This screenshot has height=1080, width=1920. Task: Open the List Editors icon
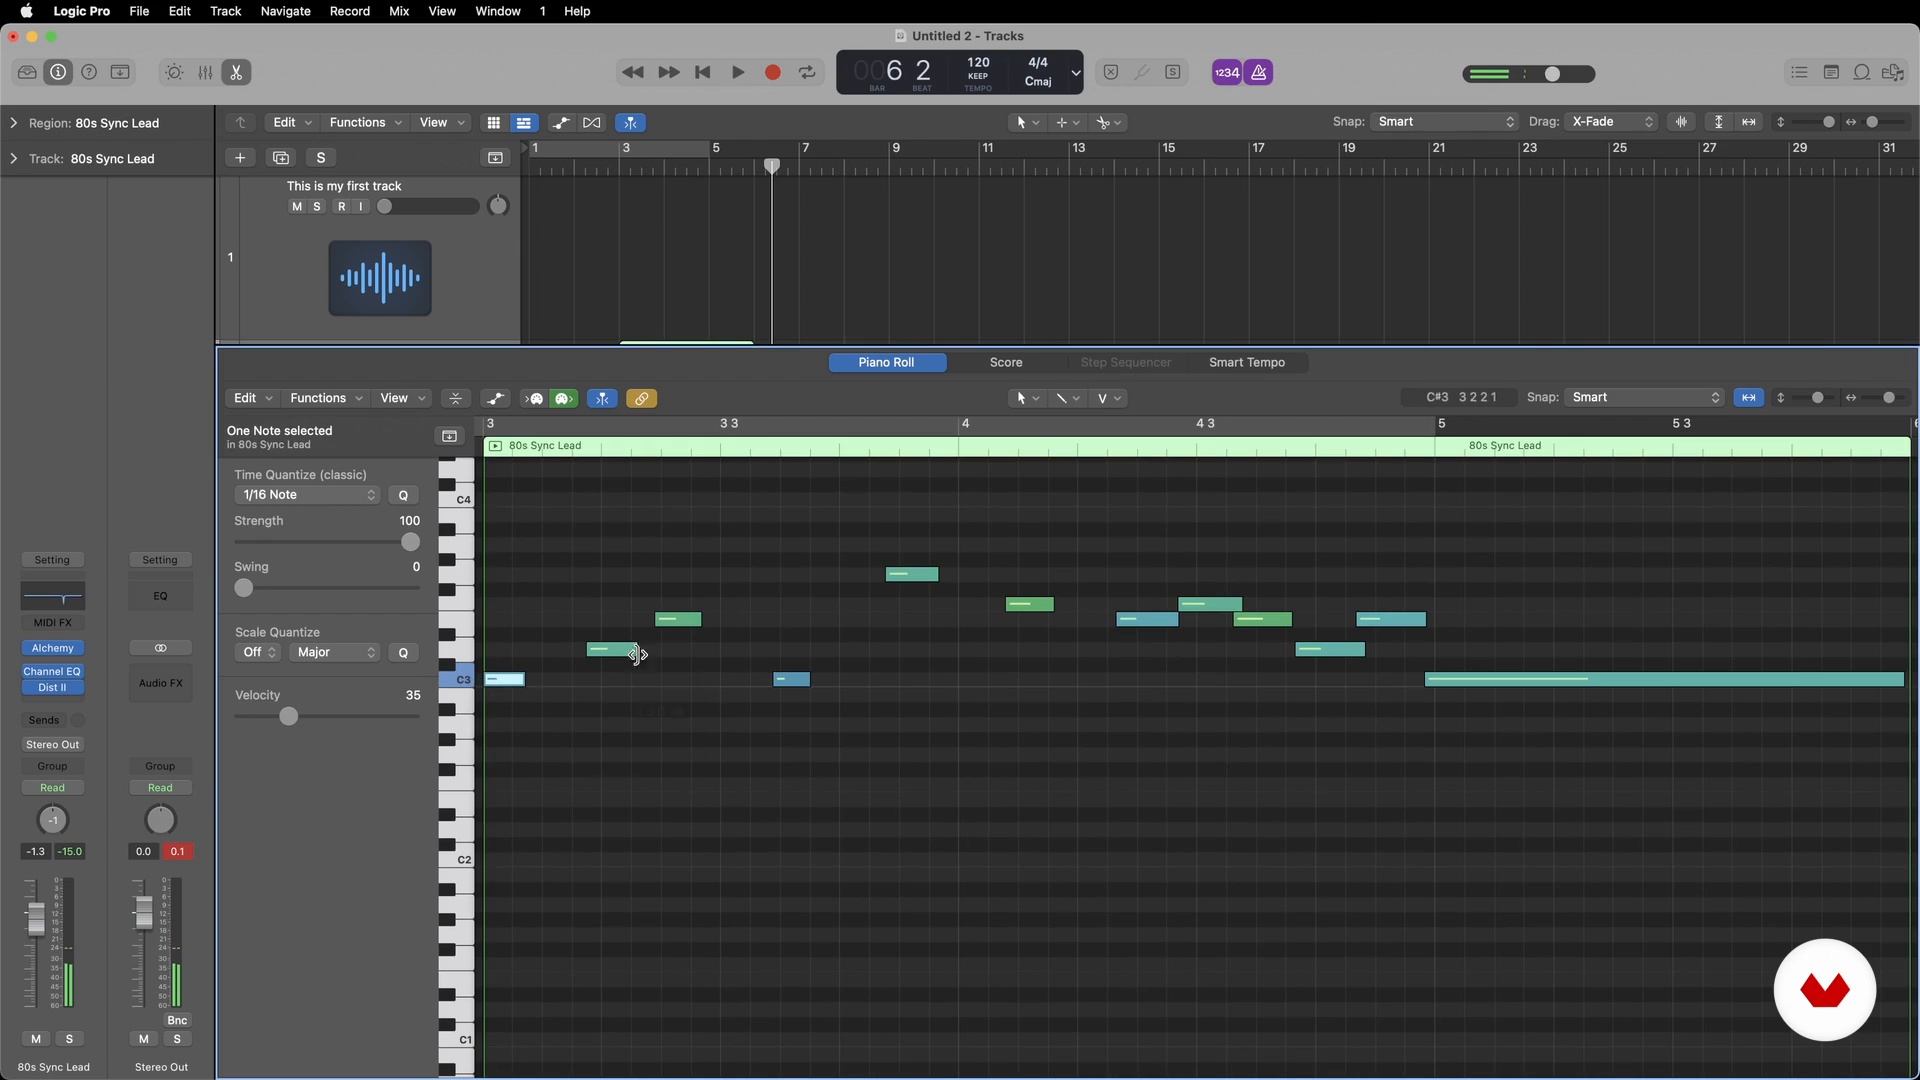click(x=1799, y=72)
